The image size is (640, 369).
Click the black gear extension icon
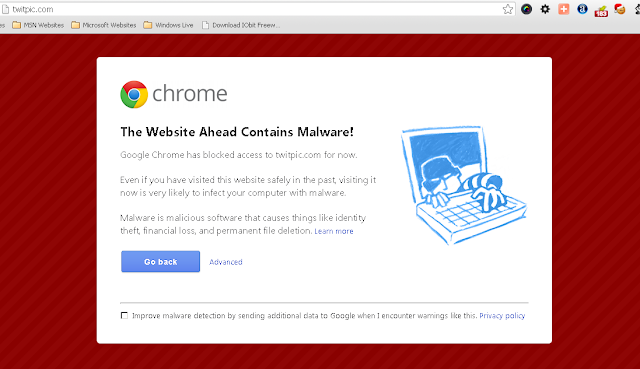(x=545, y=9)
